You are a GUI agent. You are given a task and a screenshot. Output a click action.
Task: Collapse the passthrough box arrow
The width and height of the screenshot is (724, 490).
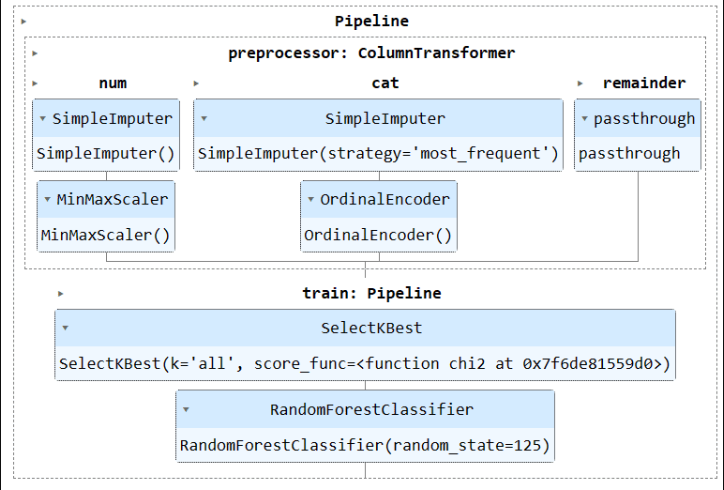(584, 119)
